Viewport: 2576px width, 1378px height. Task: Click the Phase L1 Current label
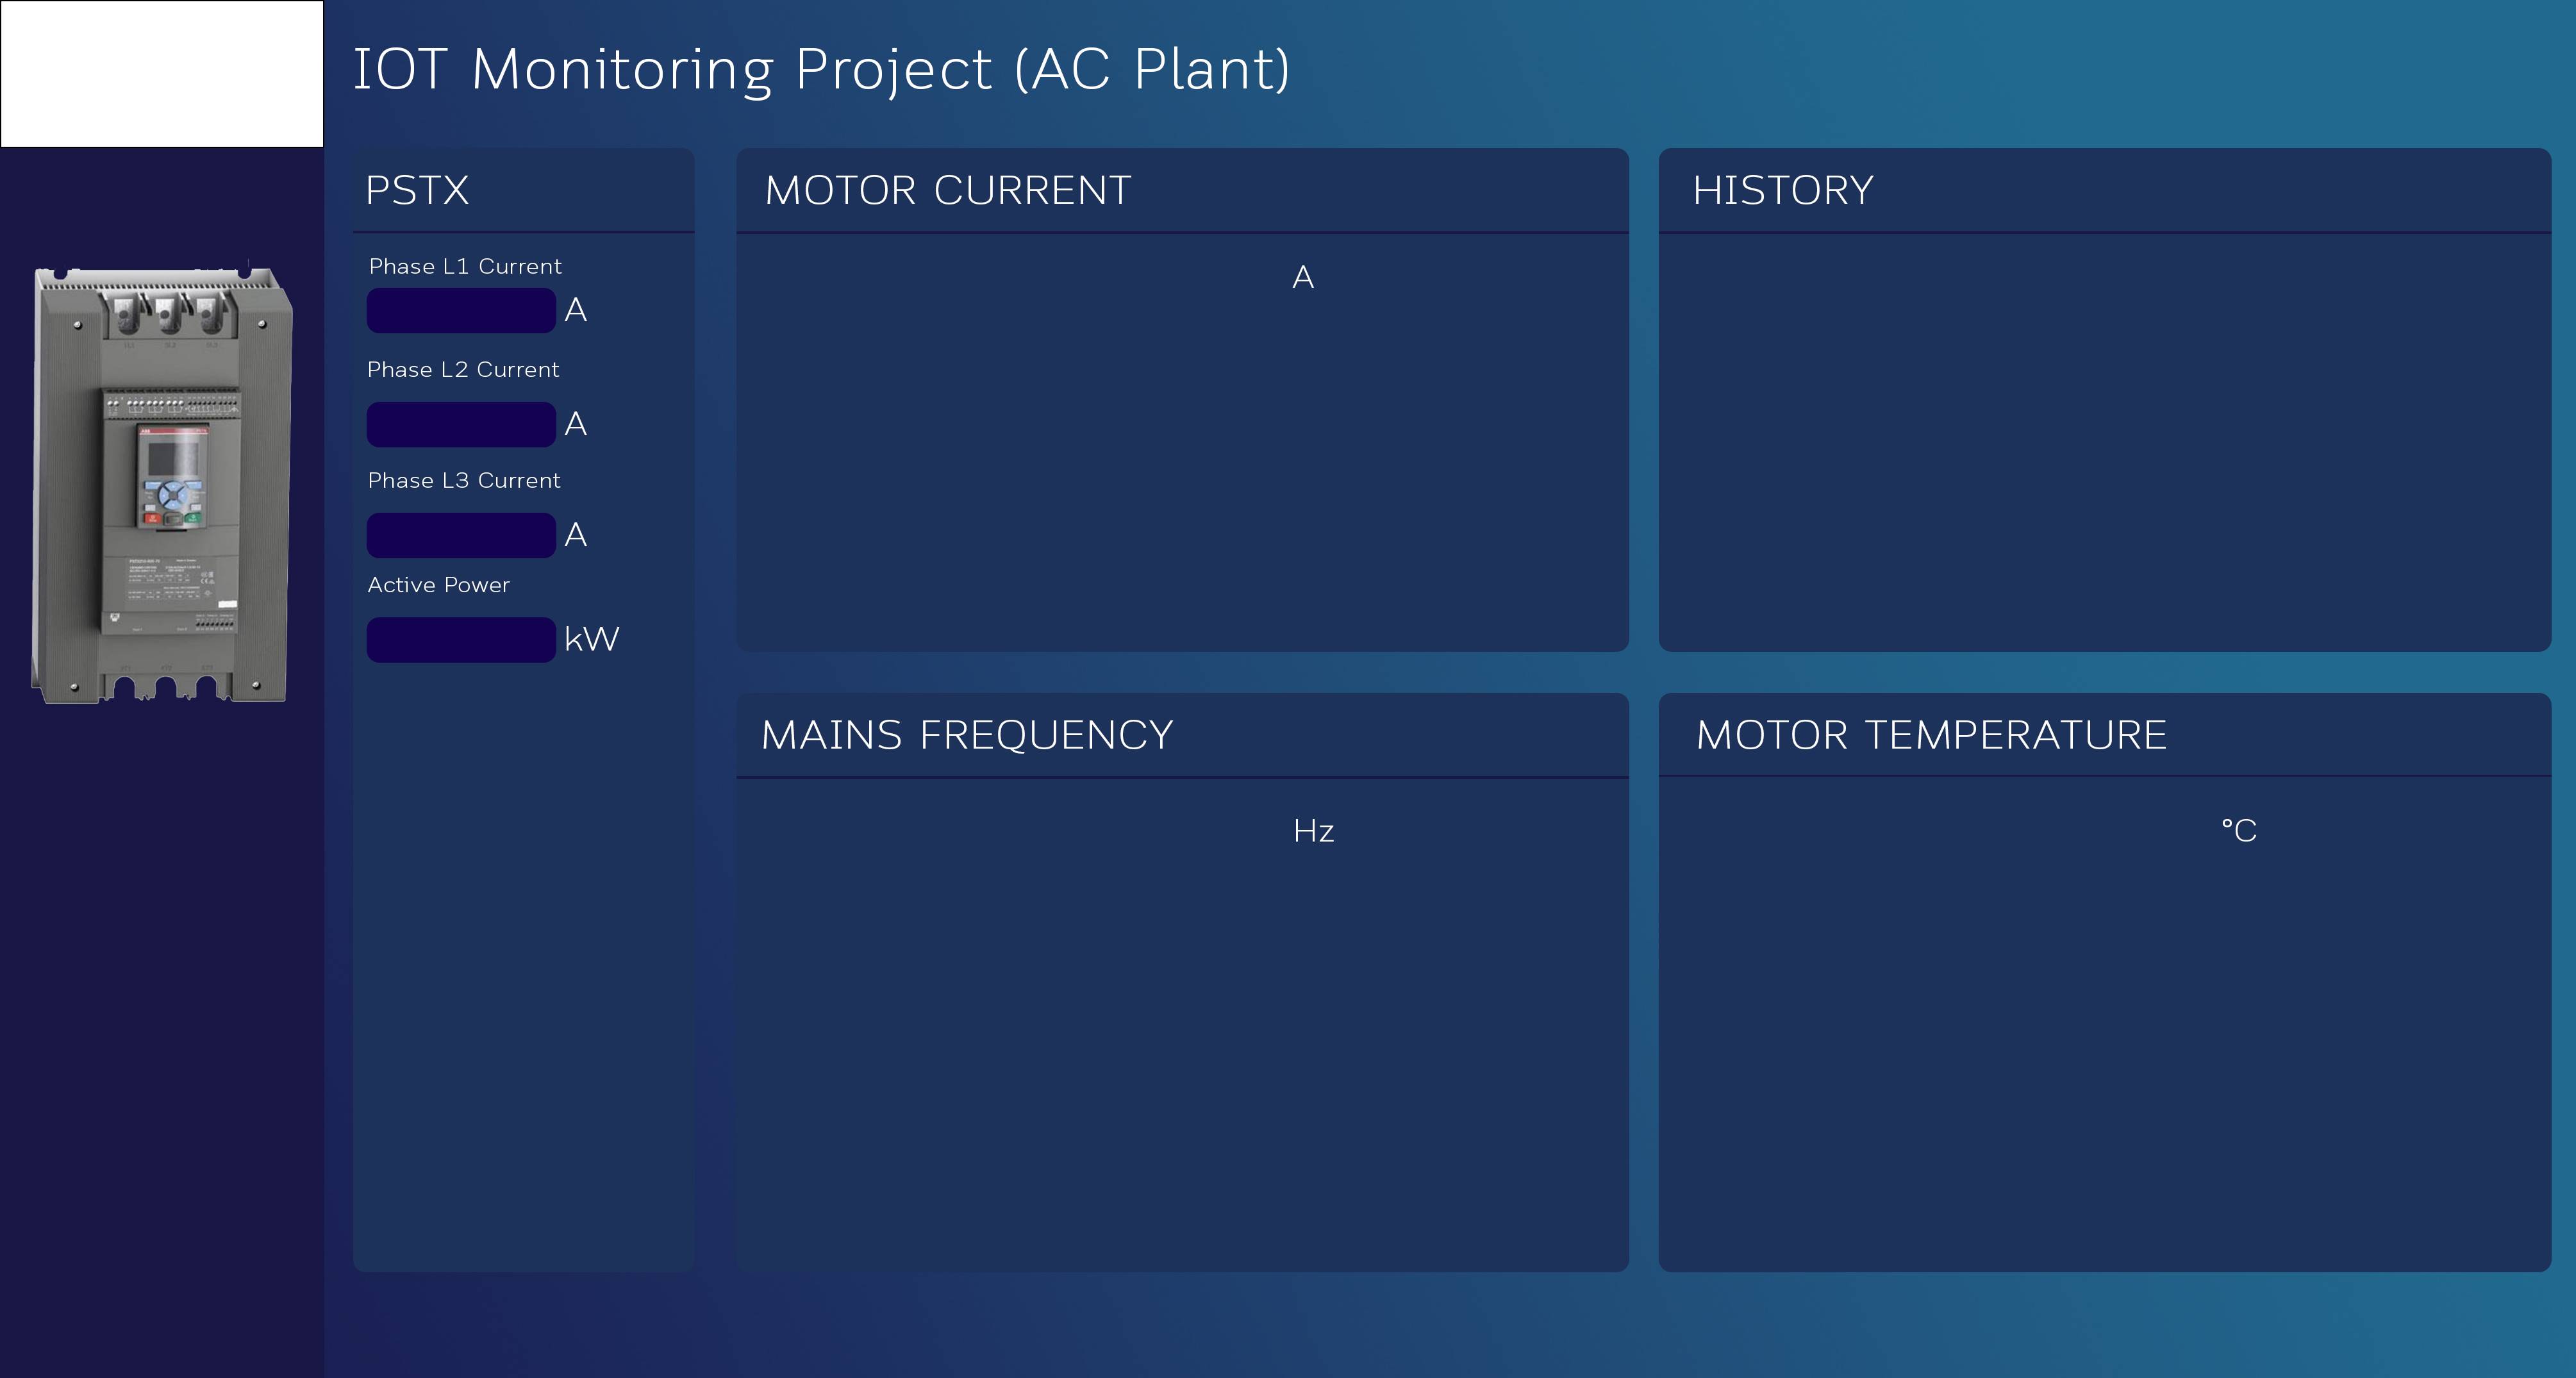click(x=465, y=266)
